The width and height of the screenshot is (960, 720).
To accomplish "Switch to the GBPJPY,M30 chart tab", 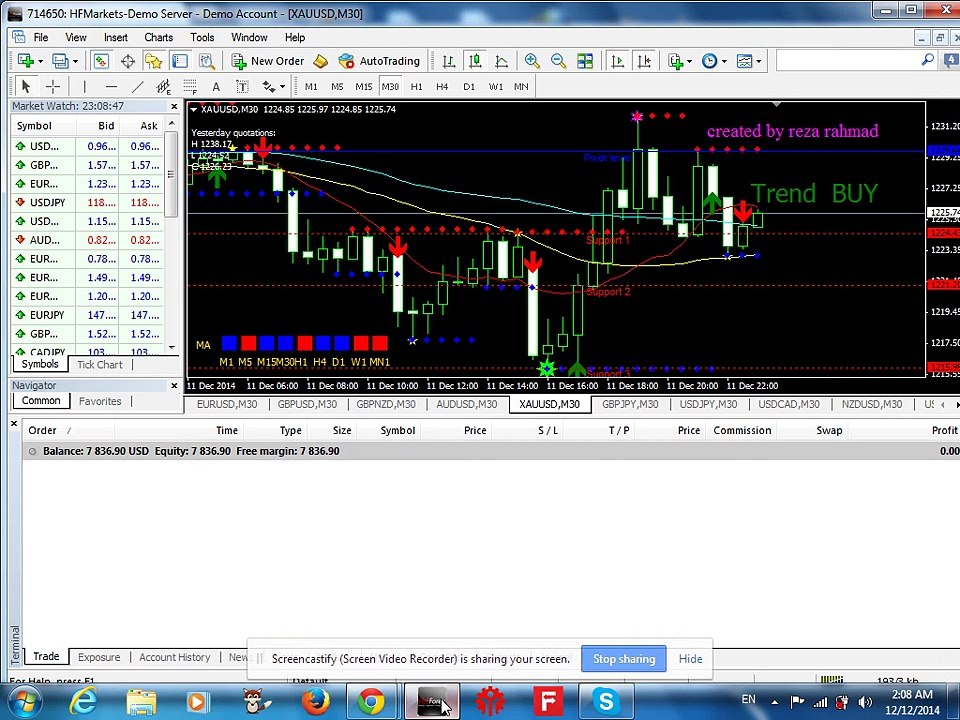I will click(x=630, y=404).
